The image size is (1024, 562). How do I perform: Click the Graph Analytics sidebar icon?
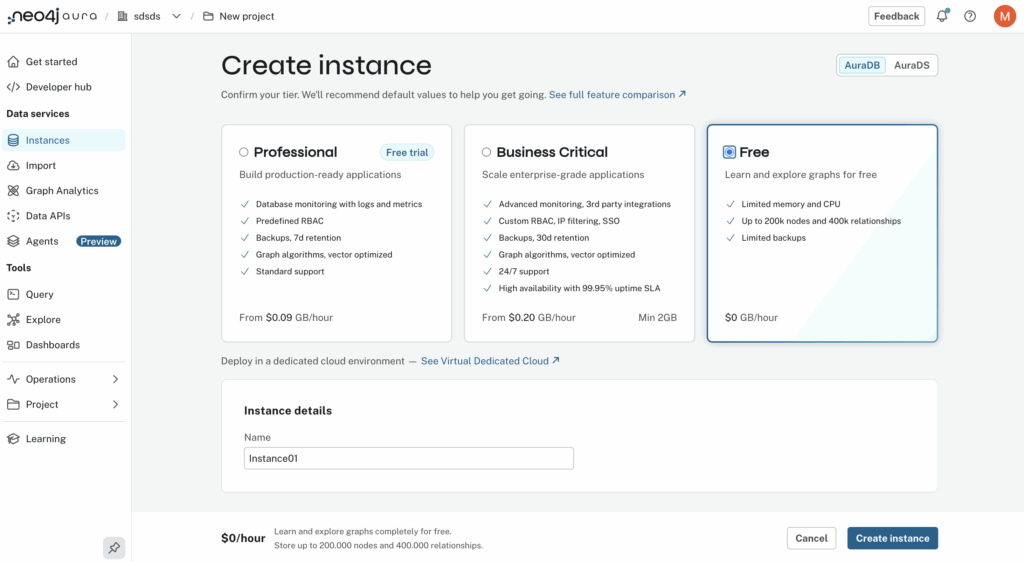[x=13, y=191]
